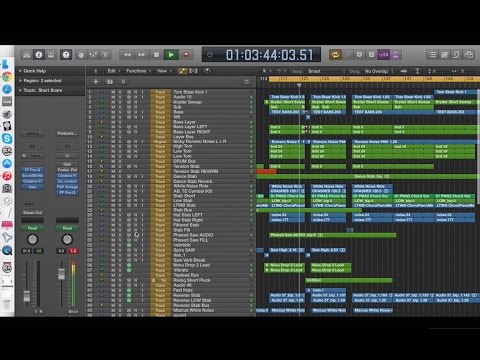Click the Dance Stab green region in timeline
The image size is (480, 360).
point(367,176)
